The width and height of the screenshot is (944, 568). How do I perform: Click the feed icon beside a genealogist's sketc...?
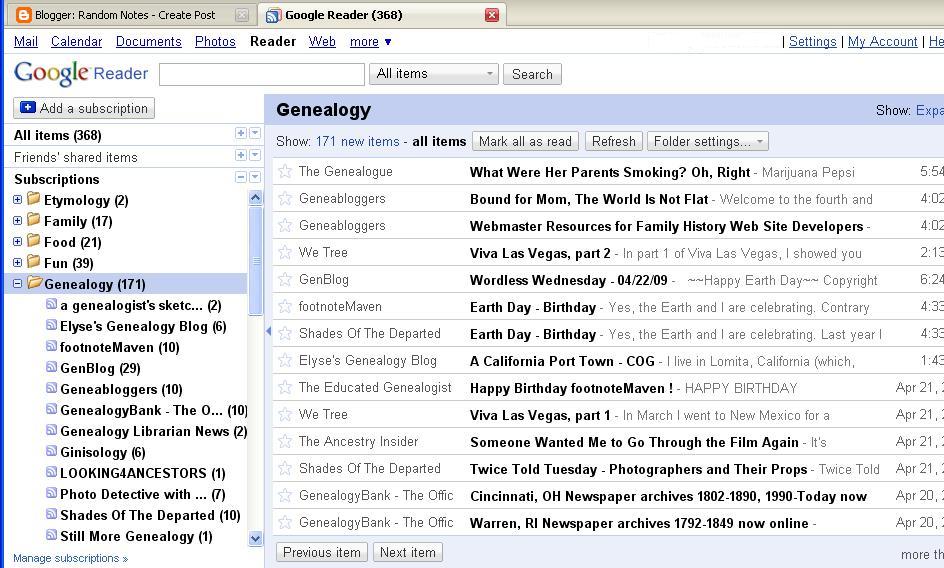coord(52,304)
